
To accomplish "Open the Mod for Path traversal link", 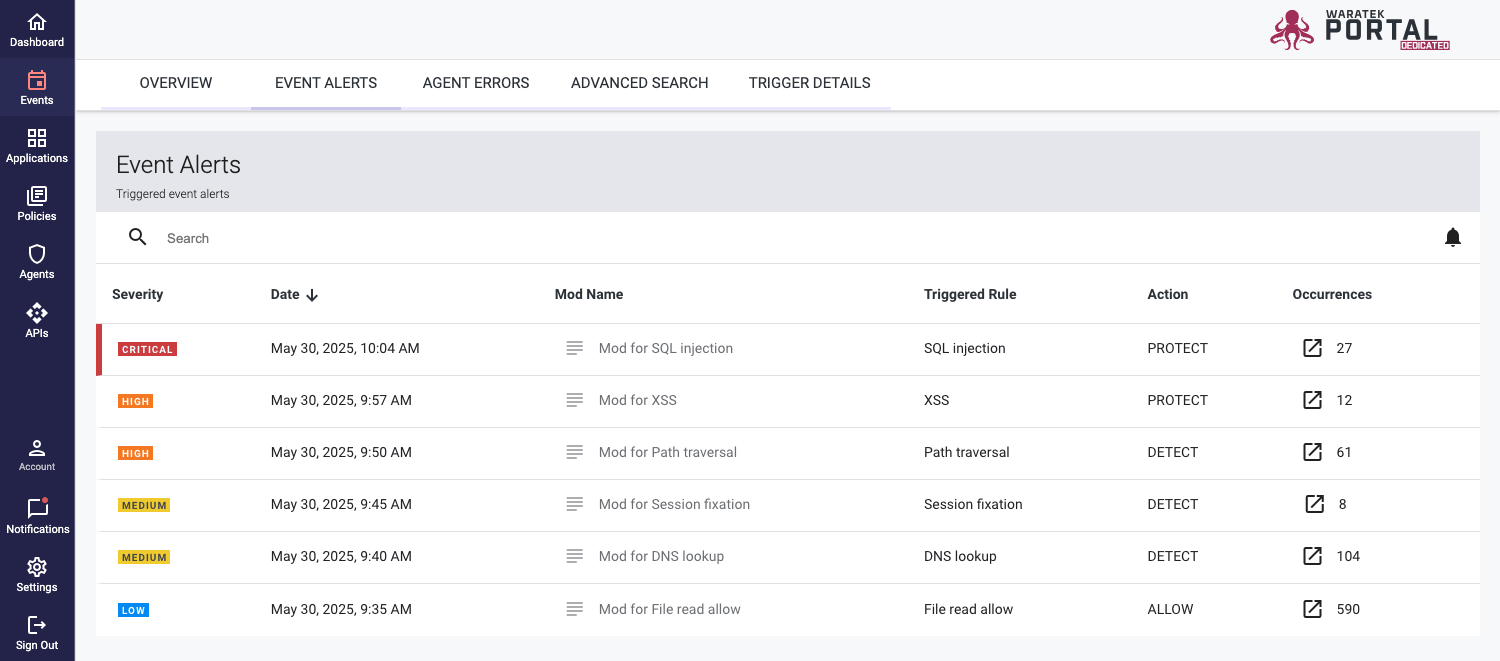I will pos(668,452).
